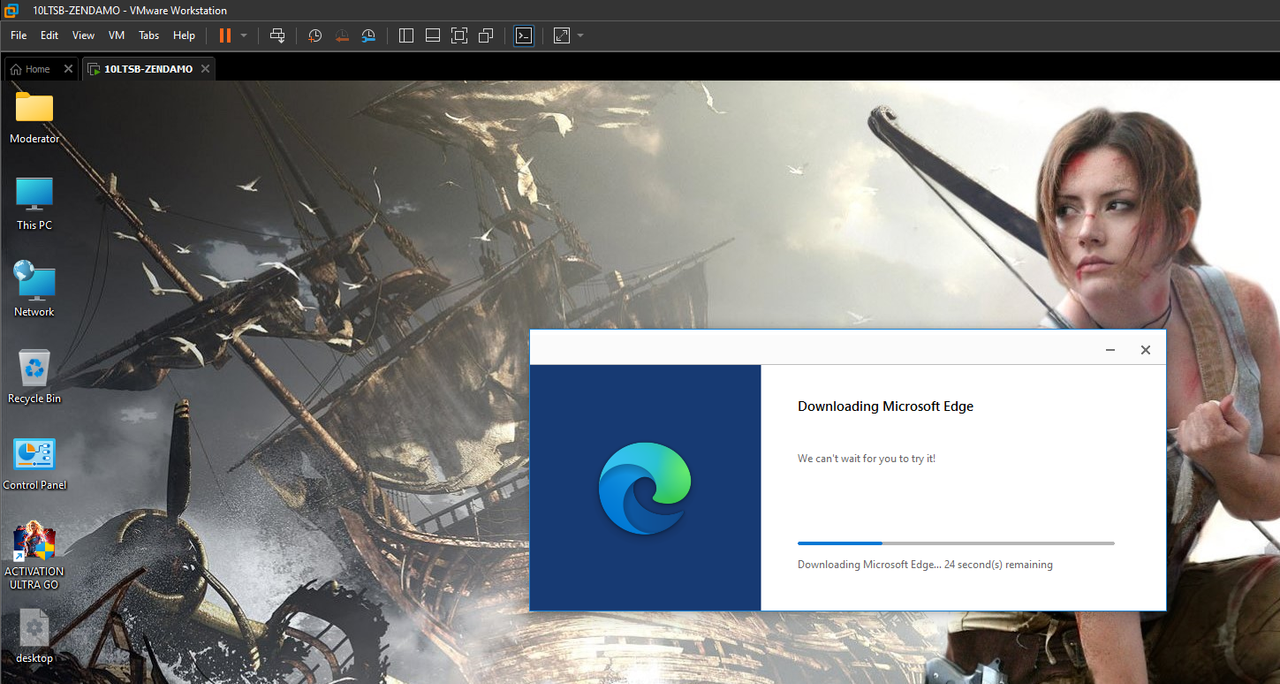Select the Control Panel desktop icon
The width and height of the screenshot is (1280, 684).
tap(34, 463)
